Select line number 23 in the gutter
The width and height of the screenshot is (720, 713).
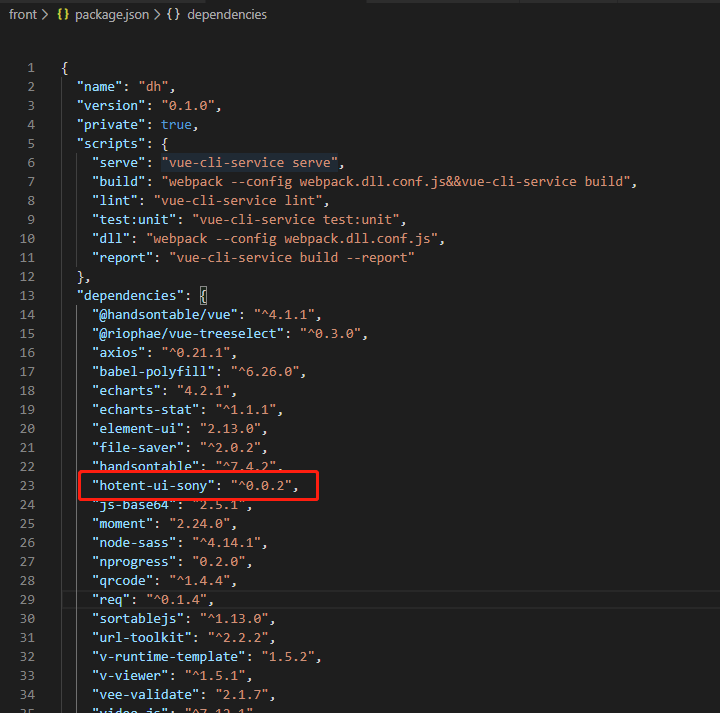(x=27, y=485)
